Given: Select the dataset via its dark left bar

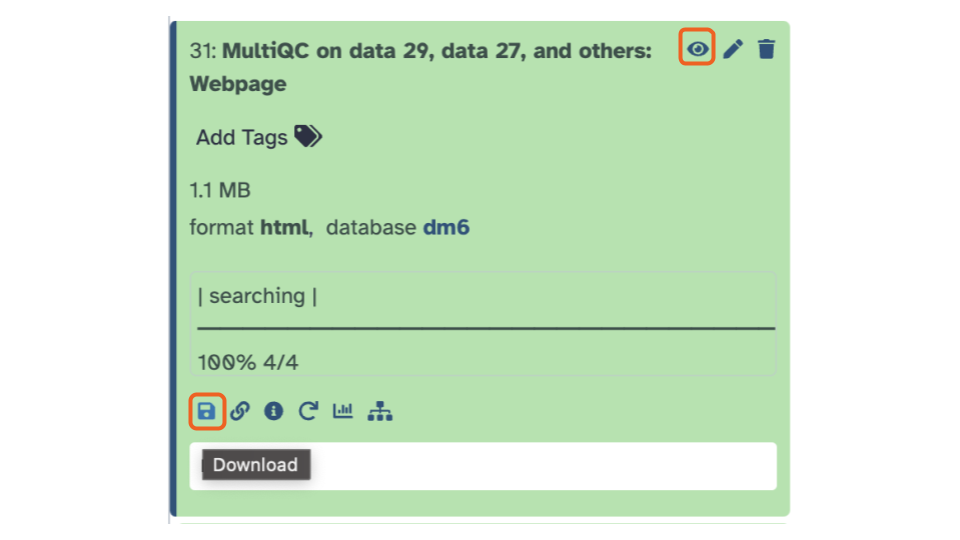Looking at the screenshot, I should (173, 269).
